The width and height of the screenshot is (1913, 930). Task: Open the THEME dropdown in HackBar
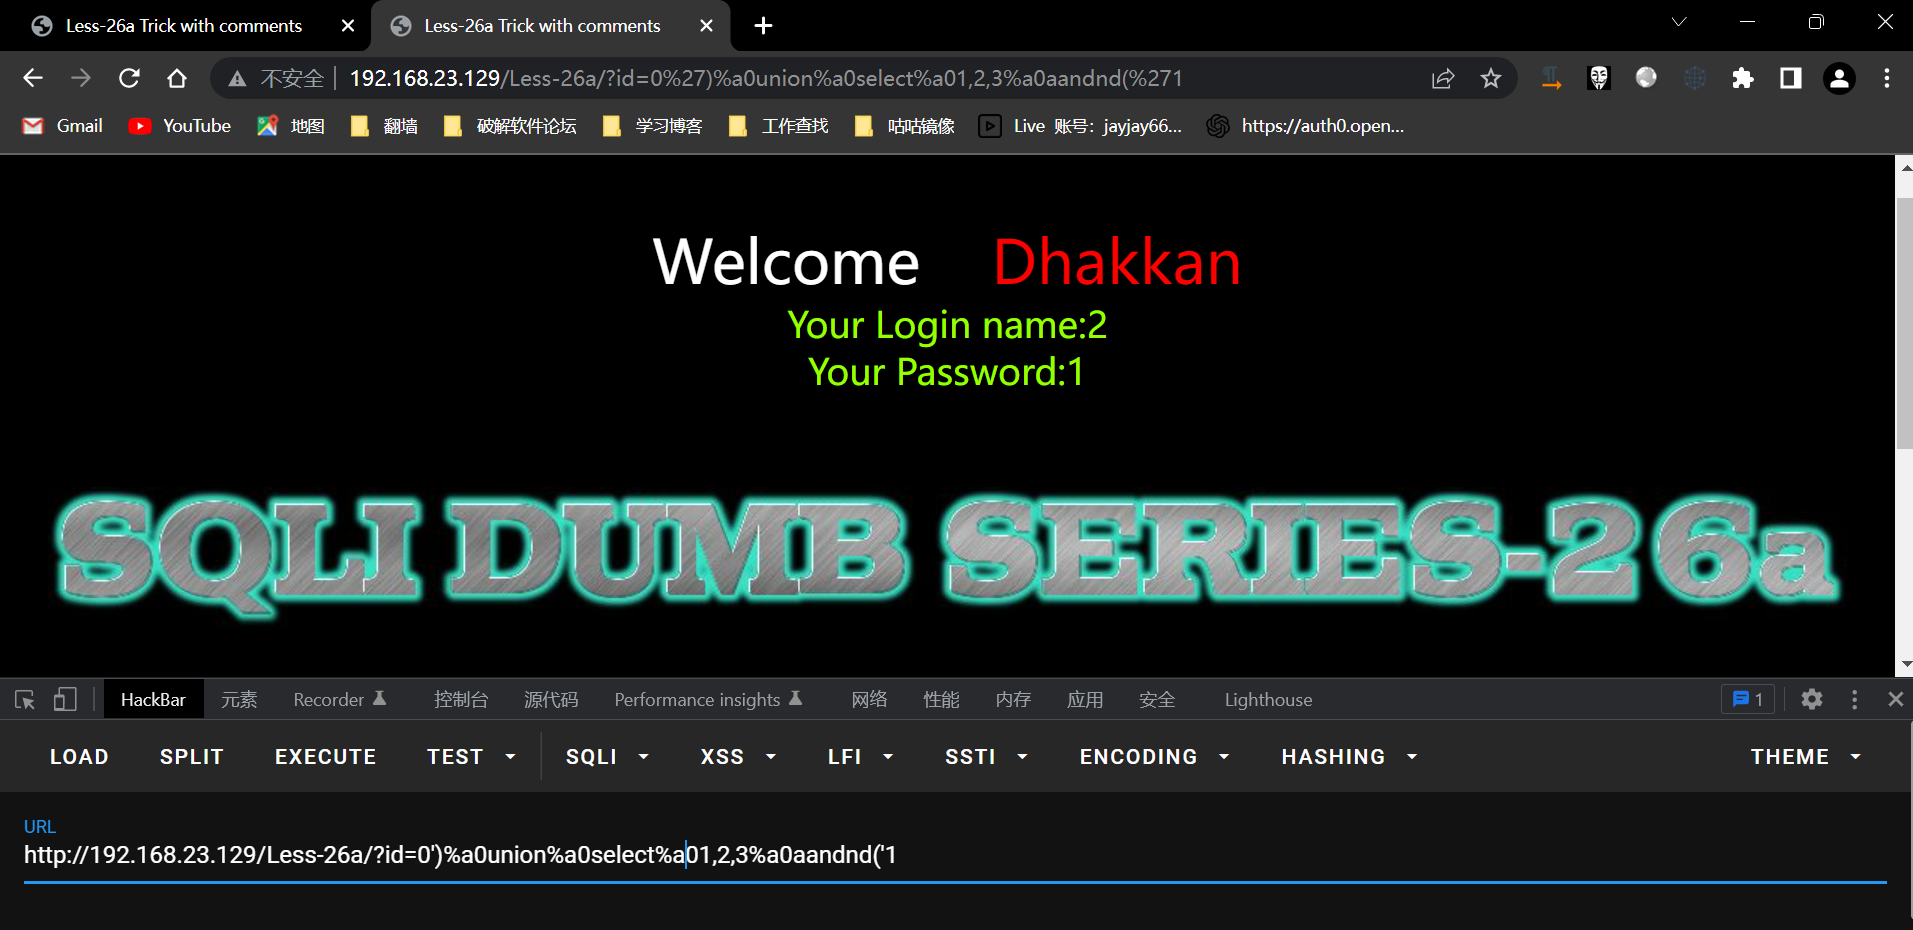pos(1805,757)
